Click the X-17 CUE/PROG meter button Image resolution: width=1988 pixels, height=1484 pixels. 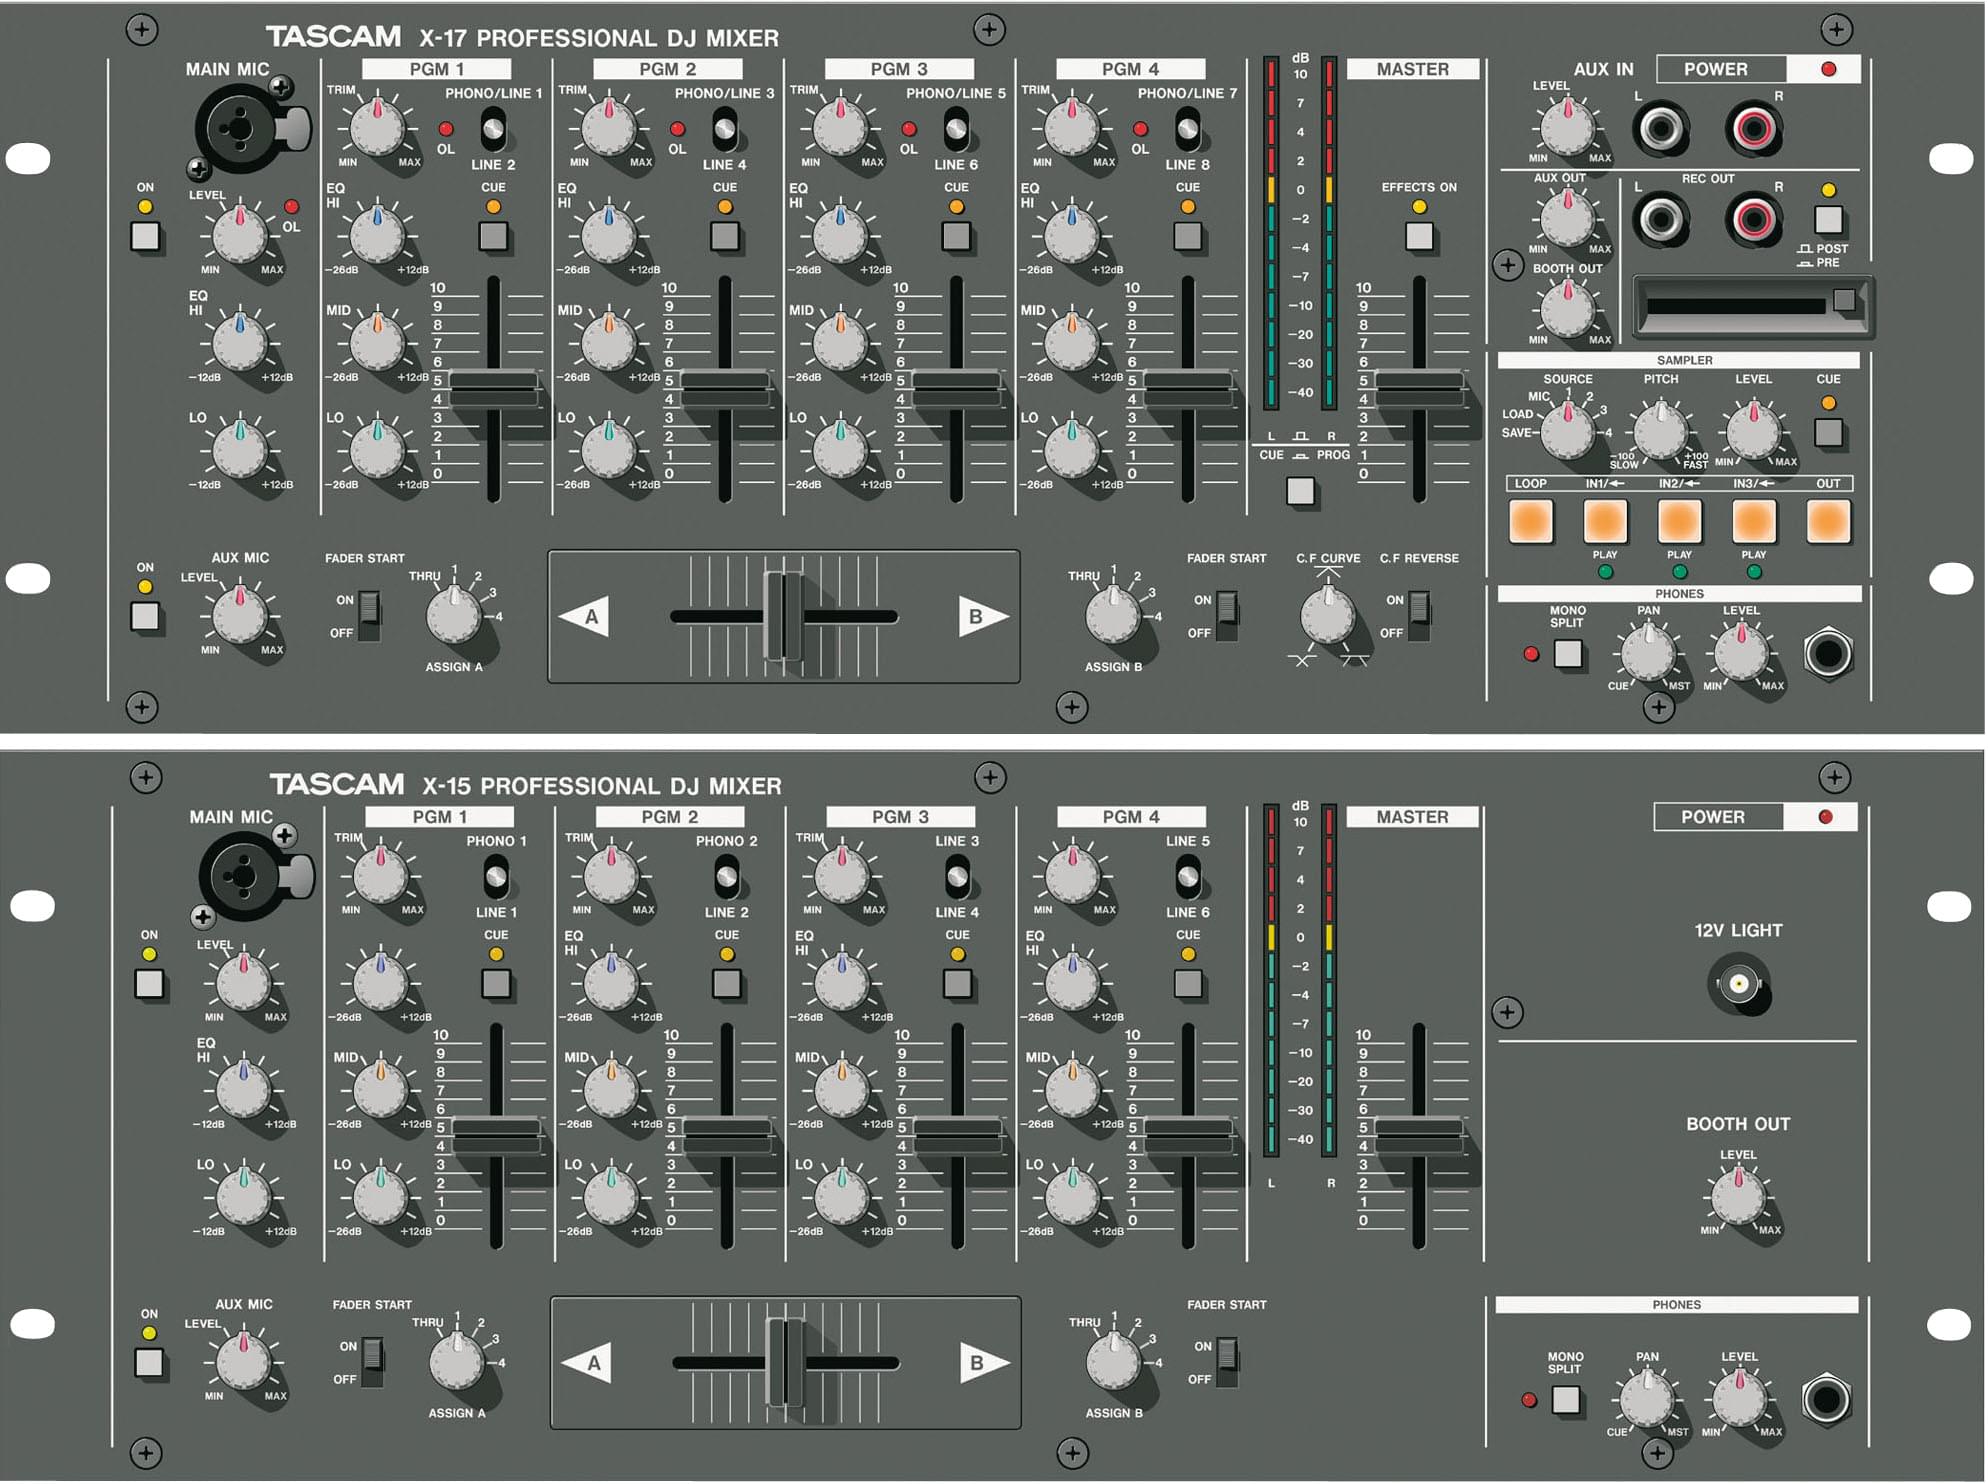click(x=1300, y=491)
